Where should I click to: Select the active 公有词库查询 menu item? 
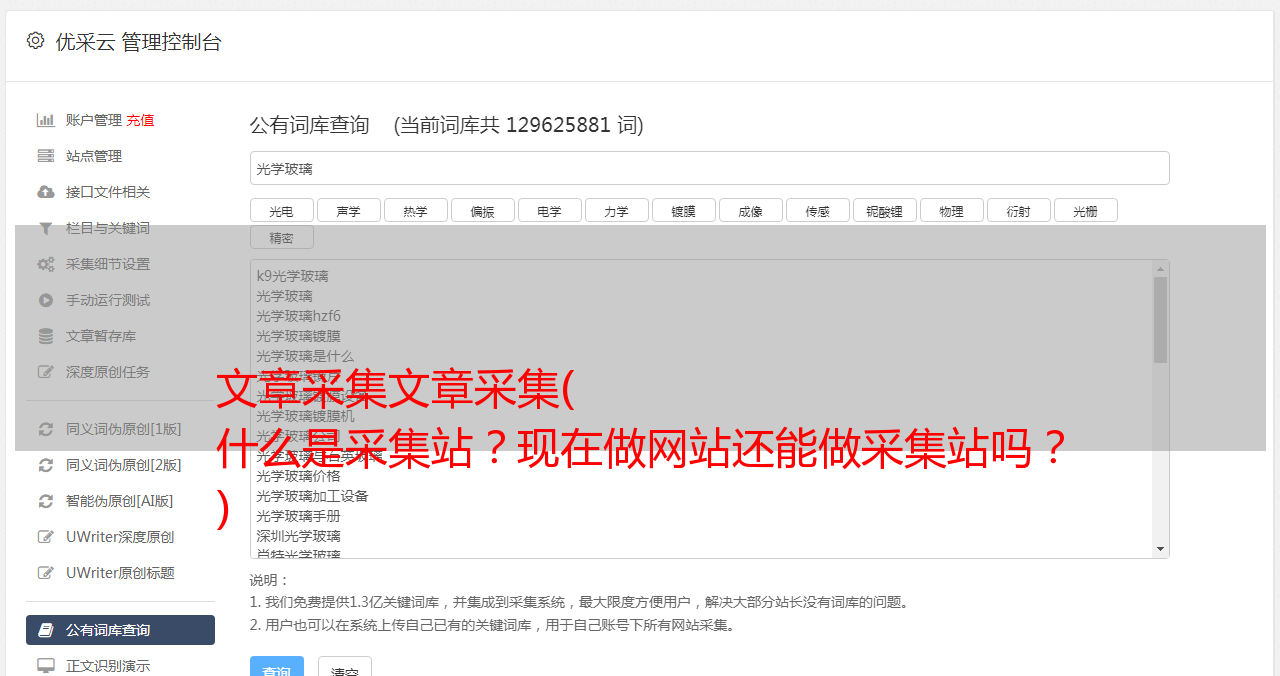point(120,630)
